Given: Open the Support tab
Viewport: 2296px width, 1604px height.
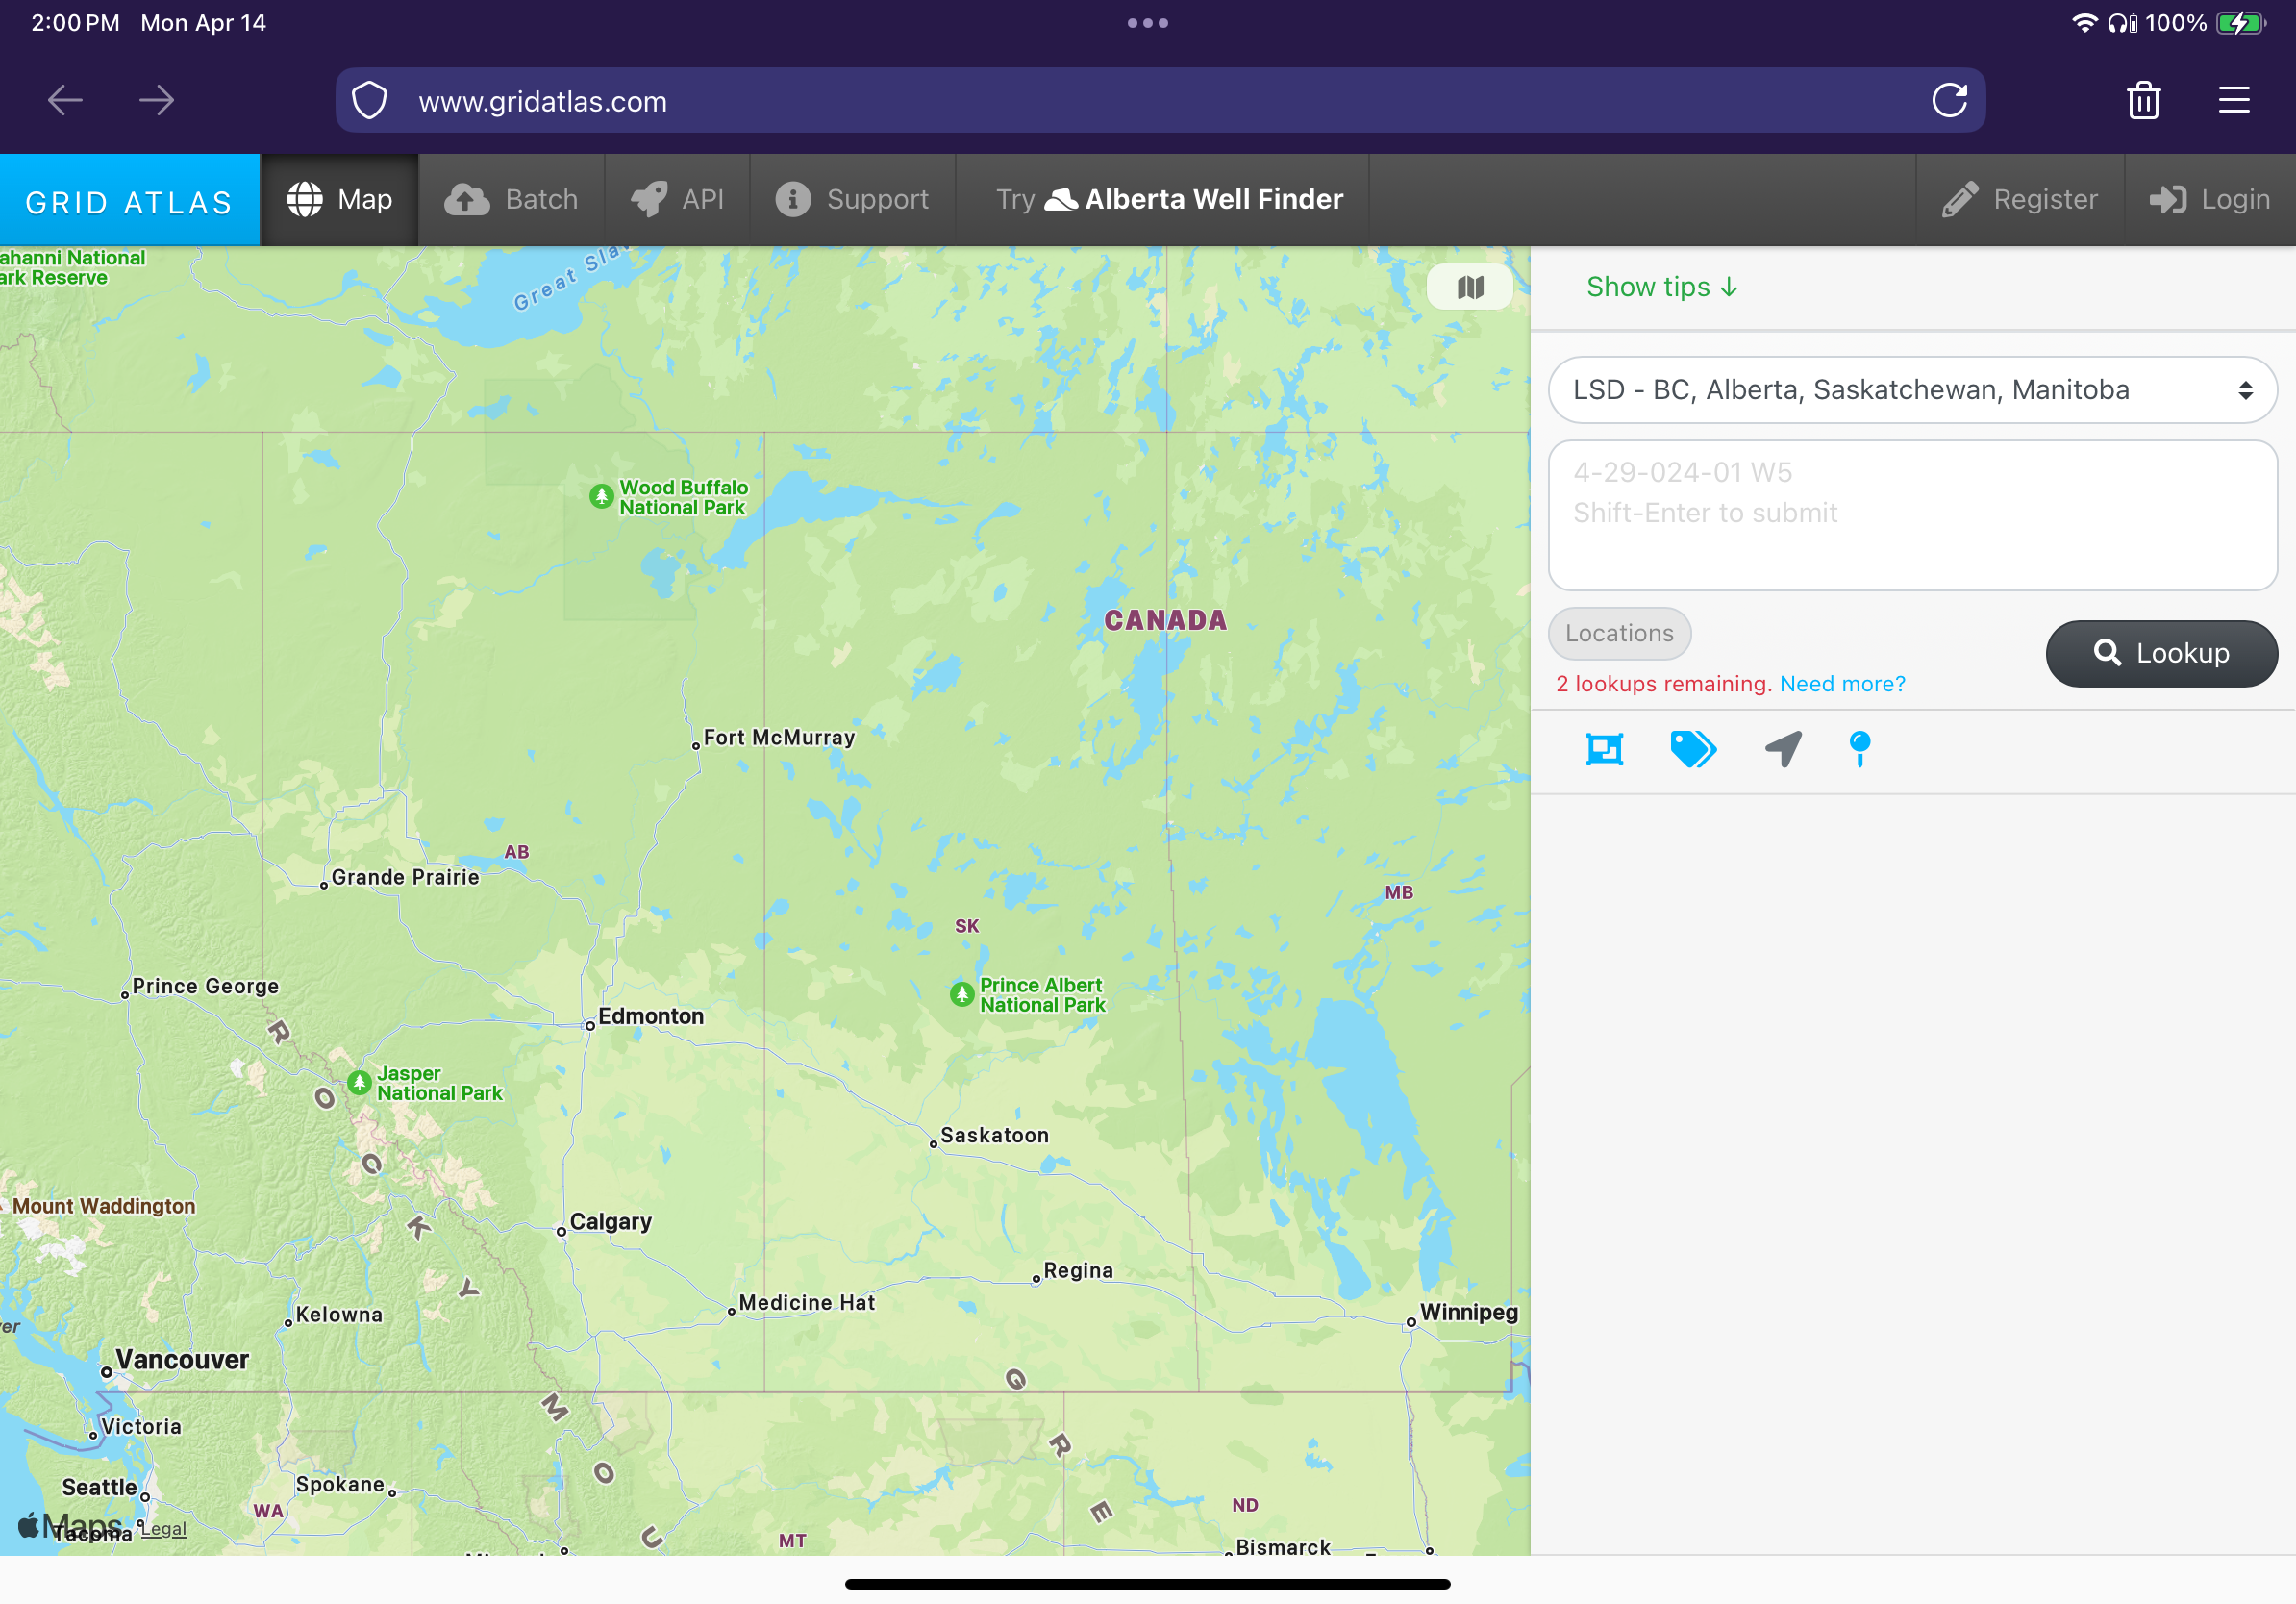Looking at the screenshot, I should click(853, 200).
